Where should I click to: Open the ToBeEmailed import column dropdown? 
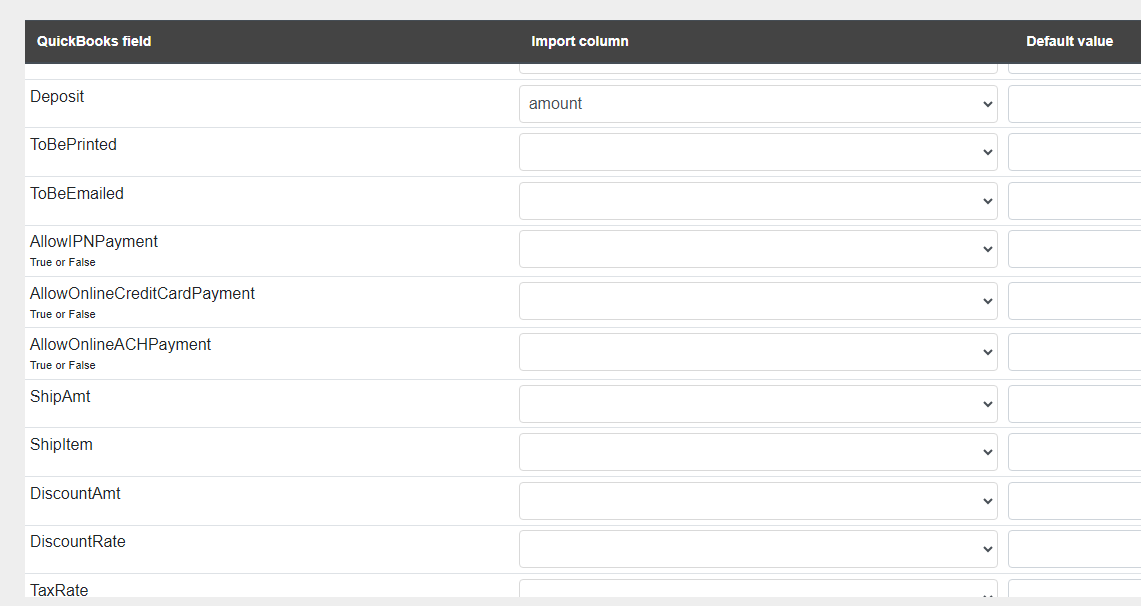click(758, 201)
